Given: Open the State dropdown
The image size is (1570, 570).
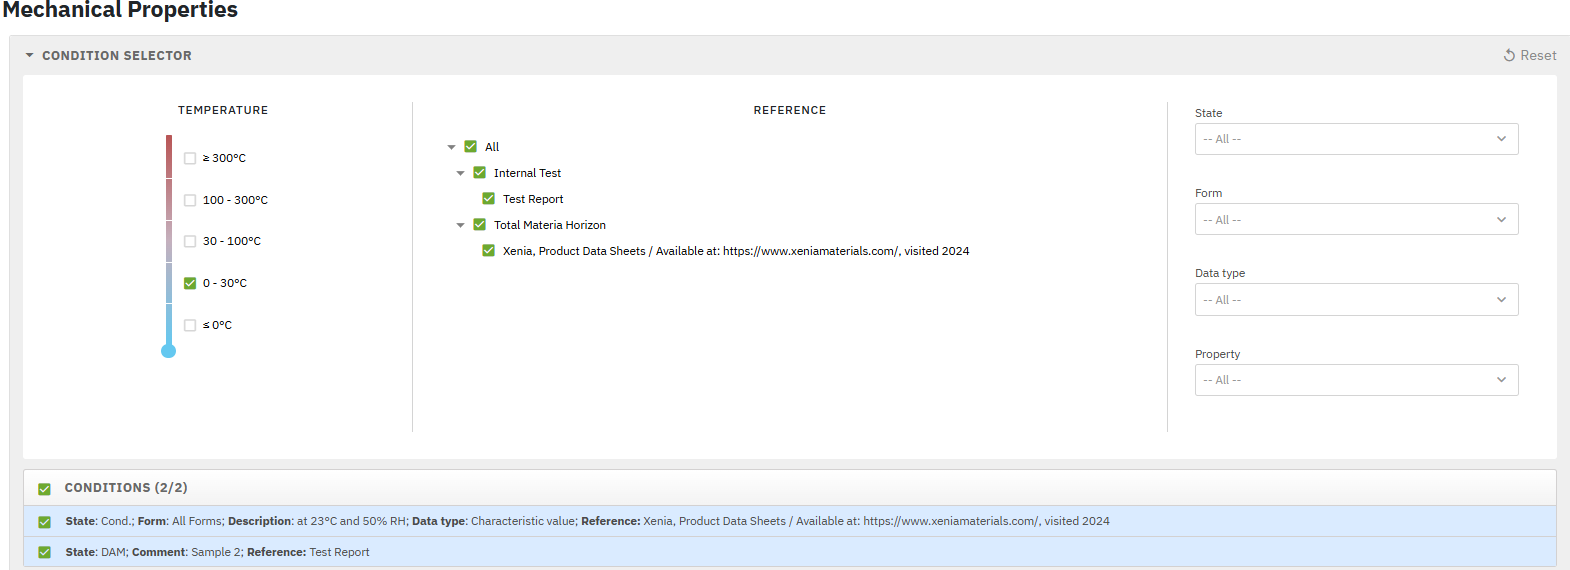Looking at the screenshot, I should pos(1355,139).
